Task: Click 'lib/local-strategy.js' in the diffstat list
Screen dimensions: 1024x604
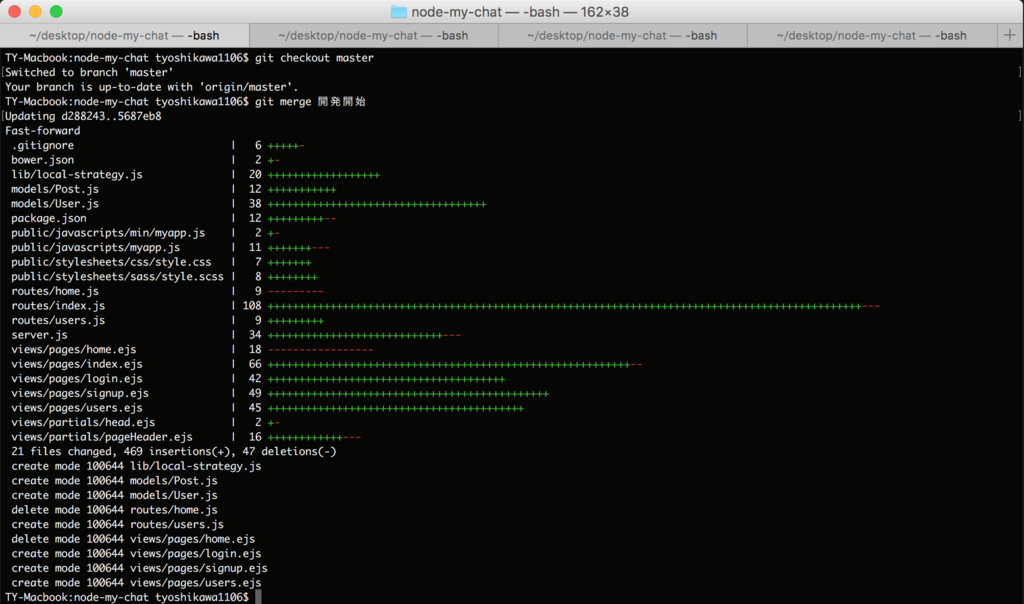Action: click(76, 174)
